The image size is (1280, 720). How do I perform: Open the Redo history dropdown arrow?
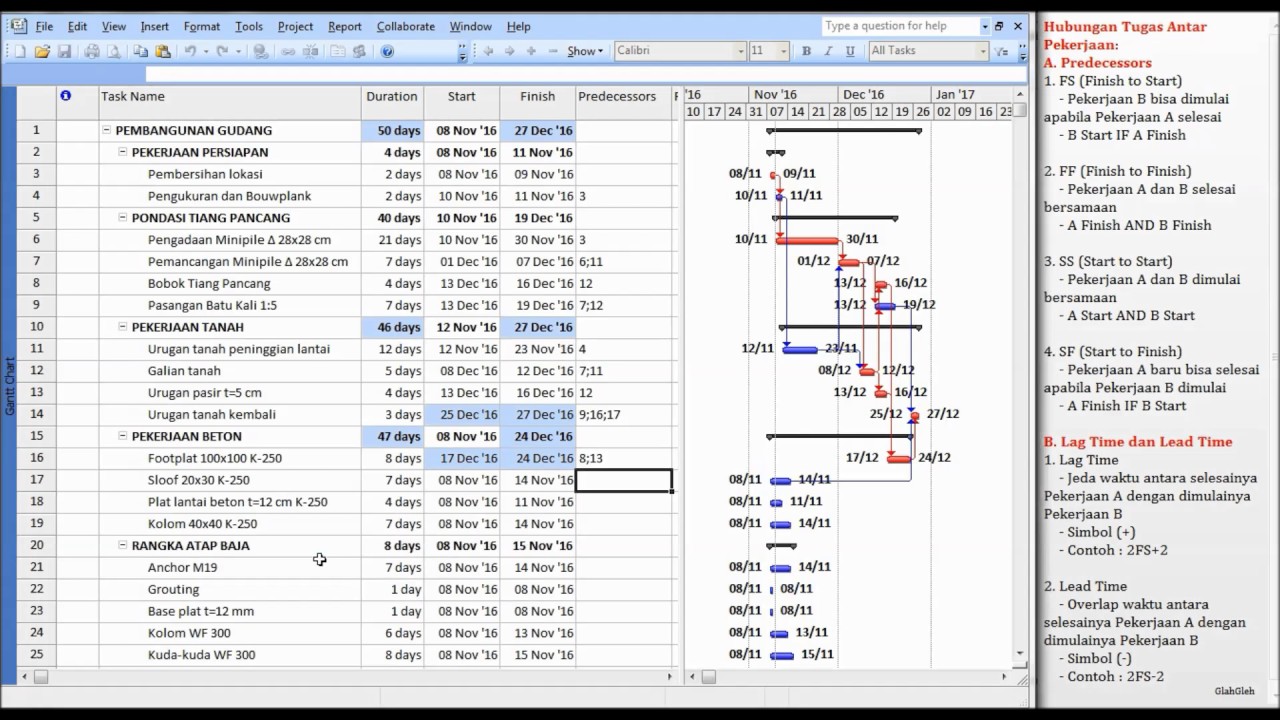pos(237,51)
